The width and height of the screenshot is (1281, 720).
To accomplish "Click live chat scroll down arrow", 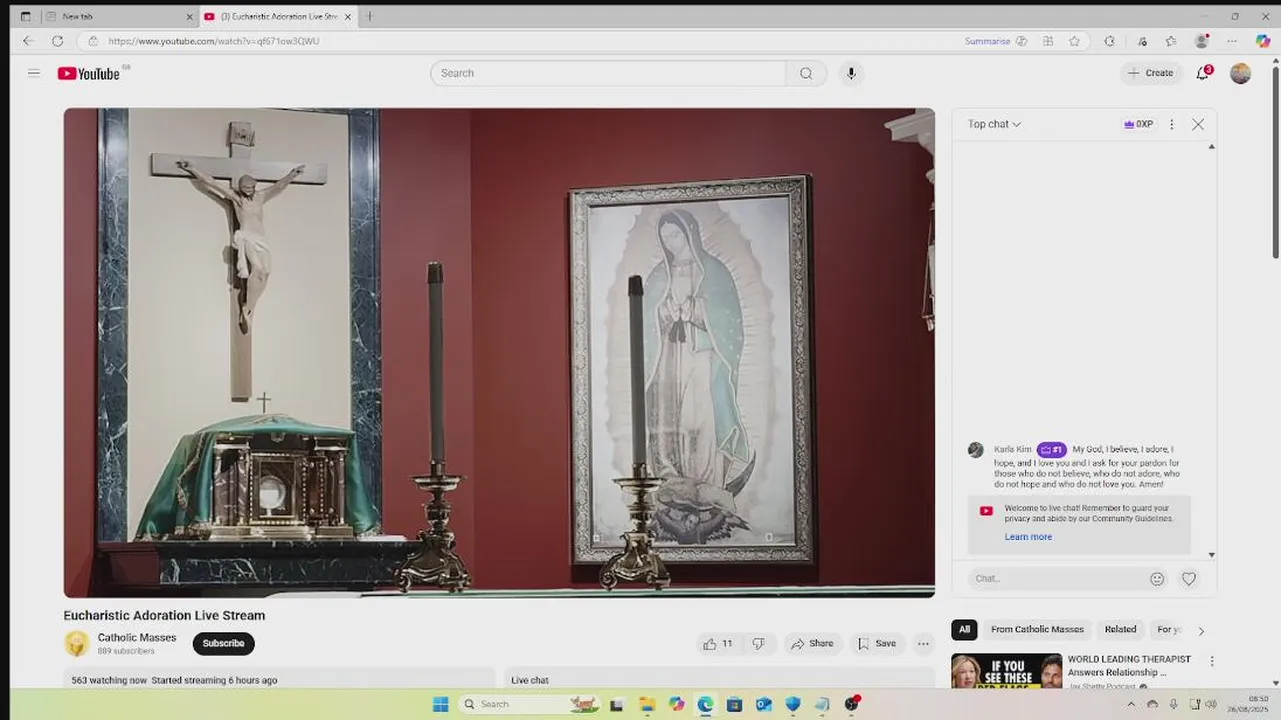I will 1211,554.
